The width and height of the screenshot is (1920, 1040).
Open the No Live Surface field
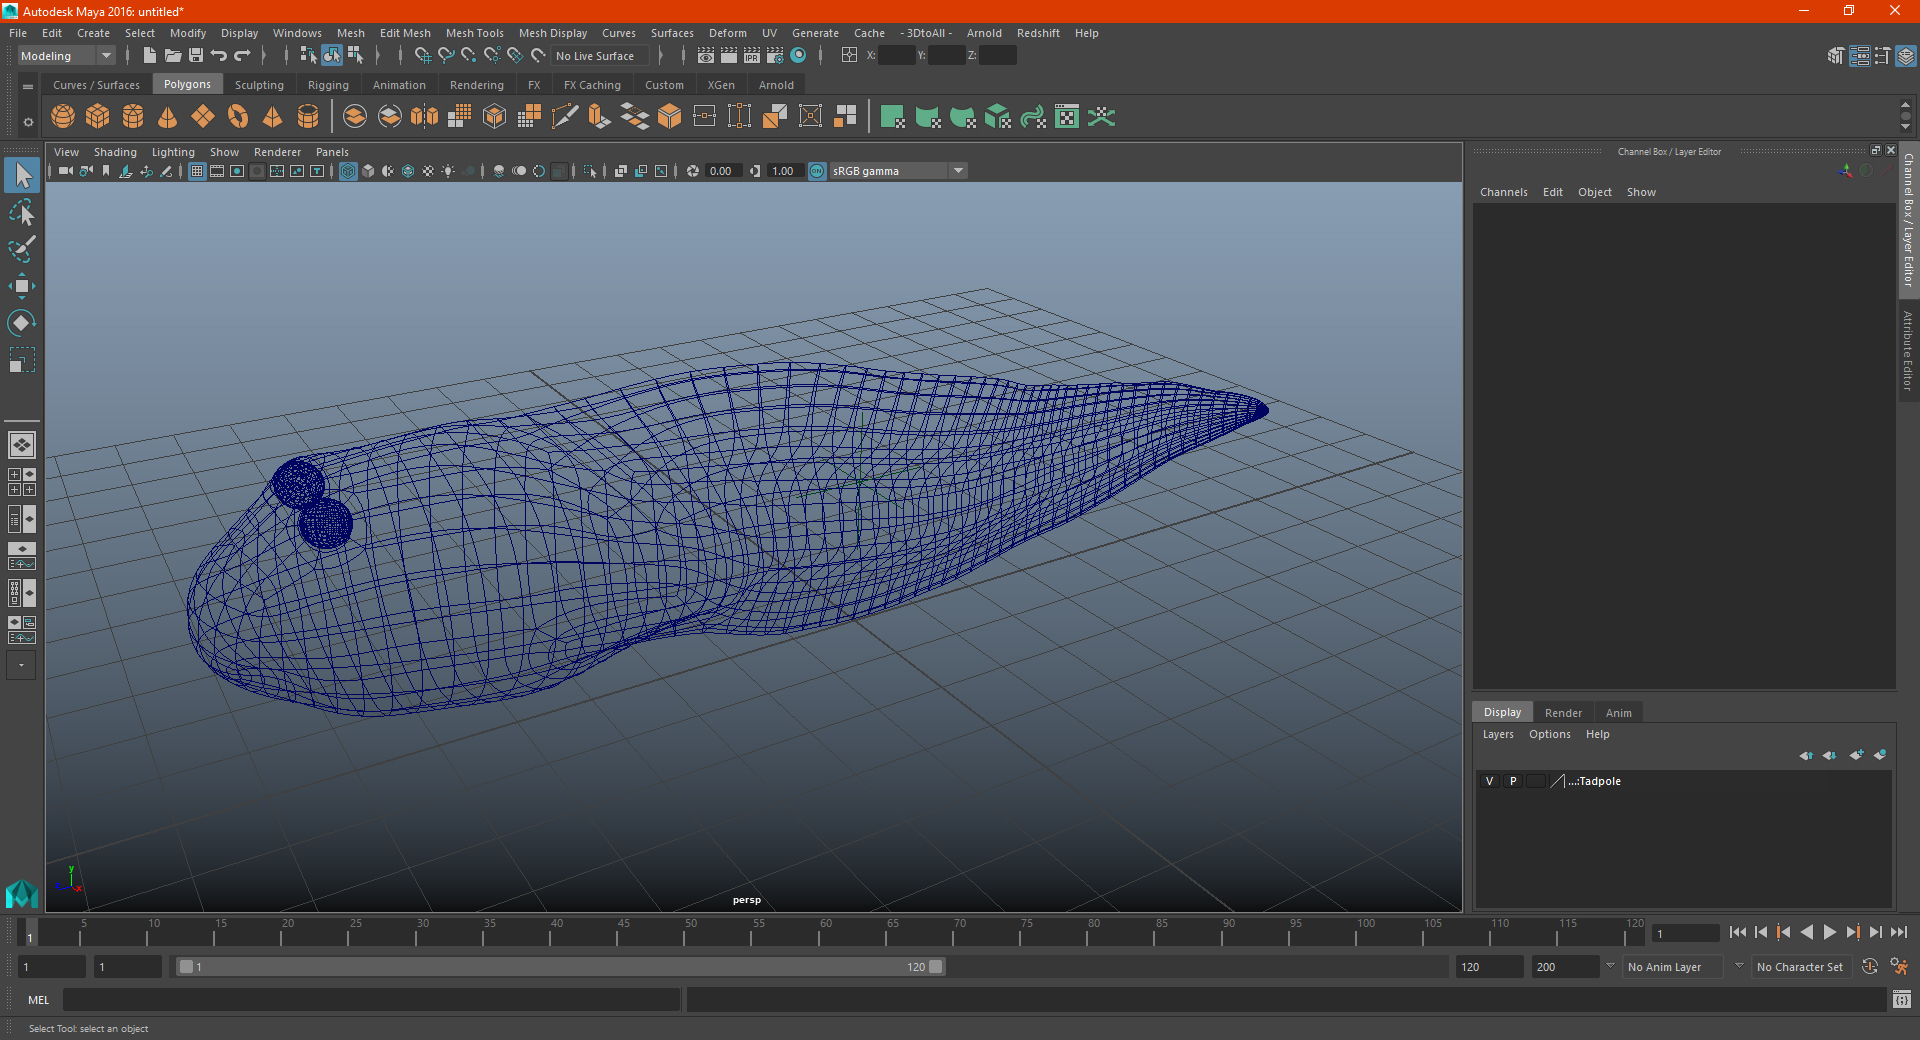(x=601, y=56)
